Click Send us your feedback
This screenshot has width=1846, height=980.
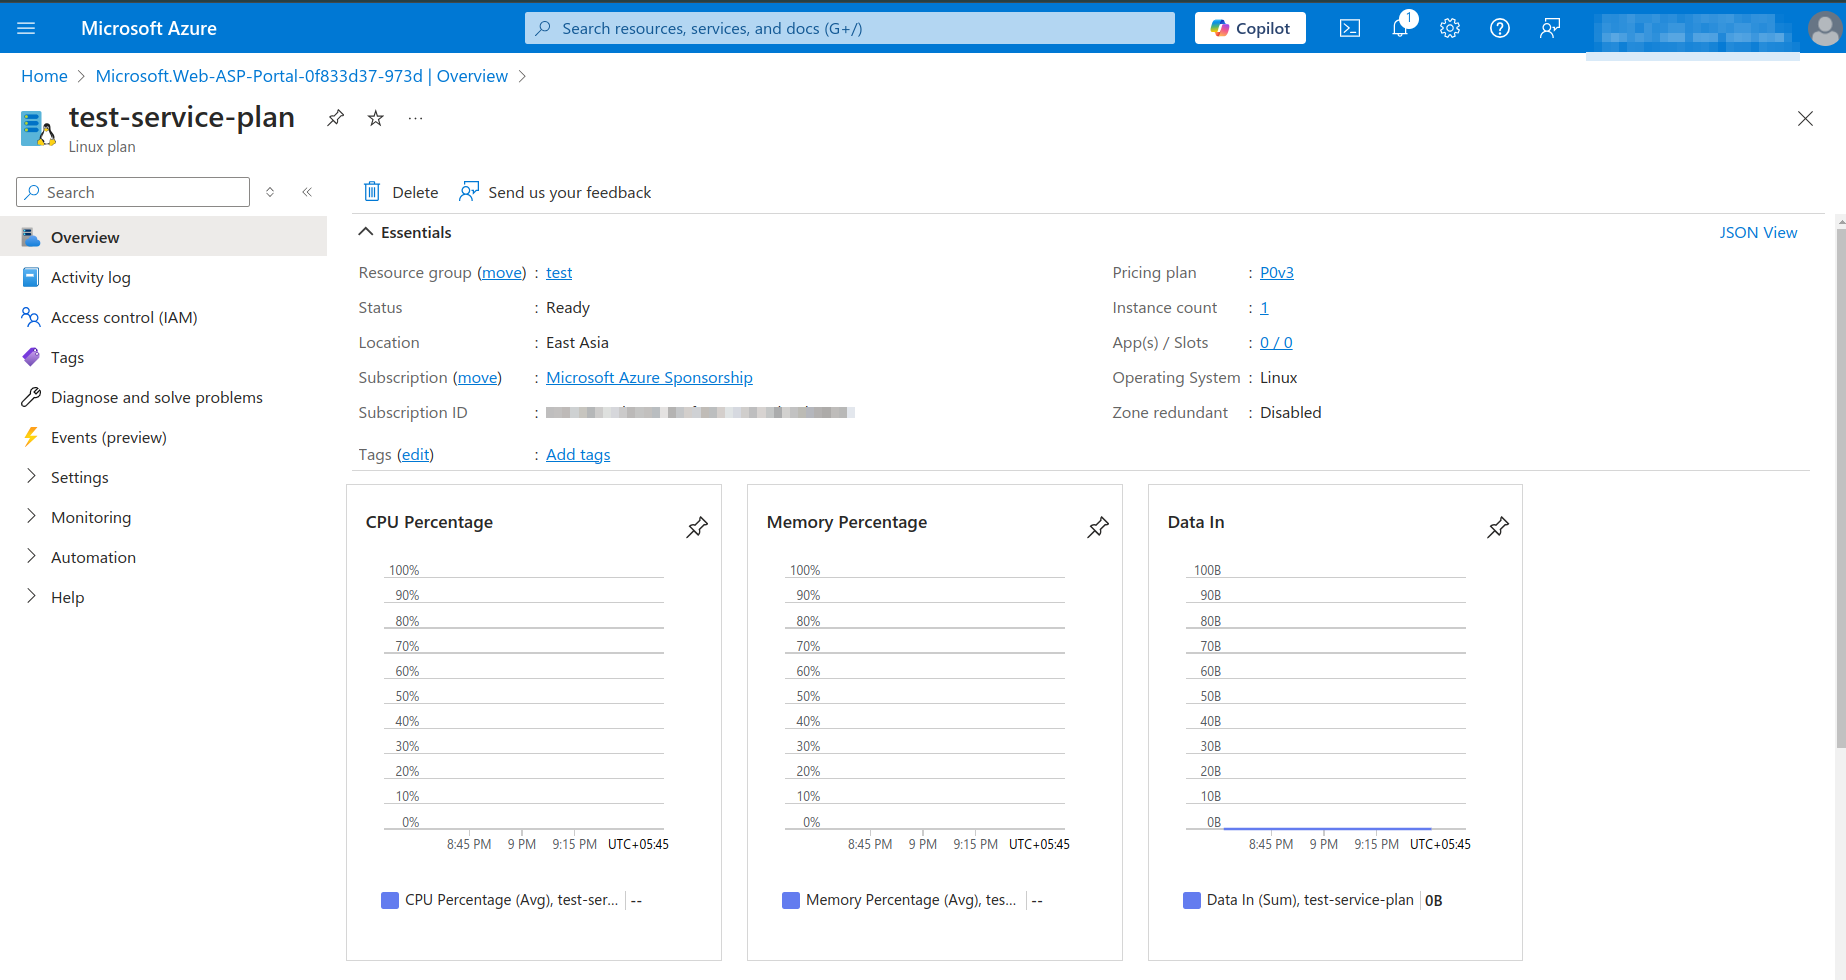[555, 192]
